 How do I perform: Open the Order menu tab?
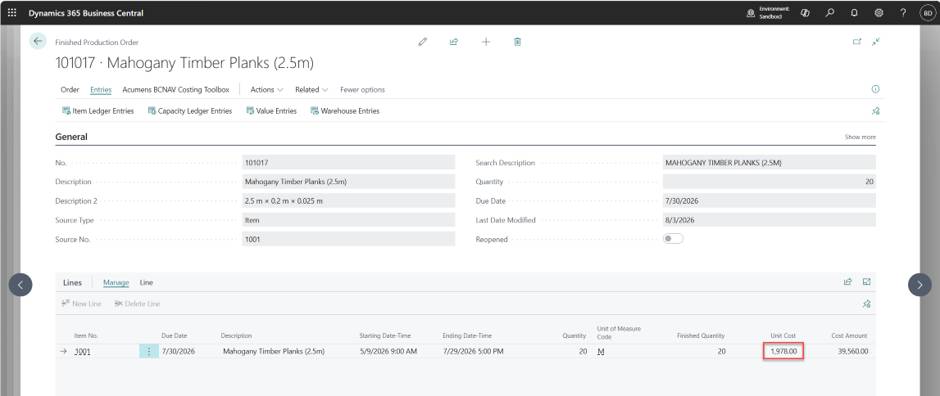[x=70, y=90]
